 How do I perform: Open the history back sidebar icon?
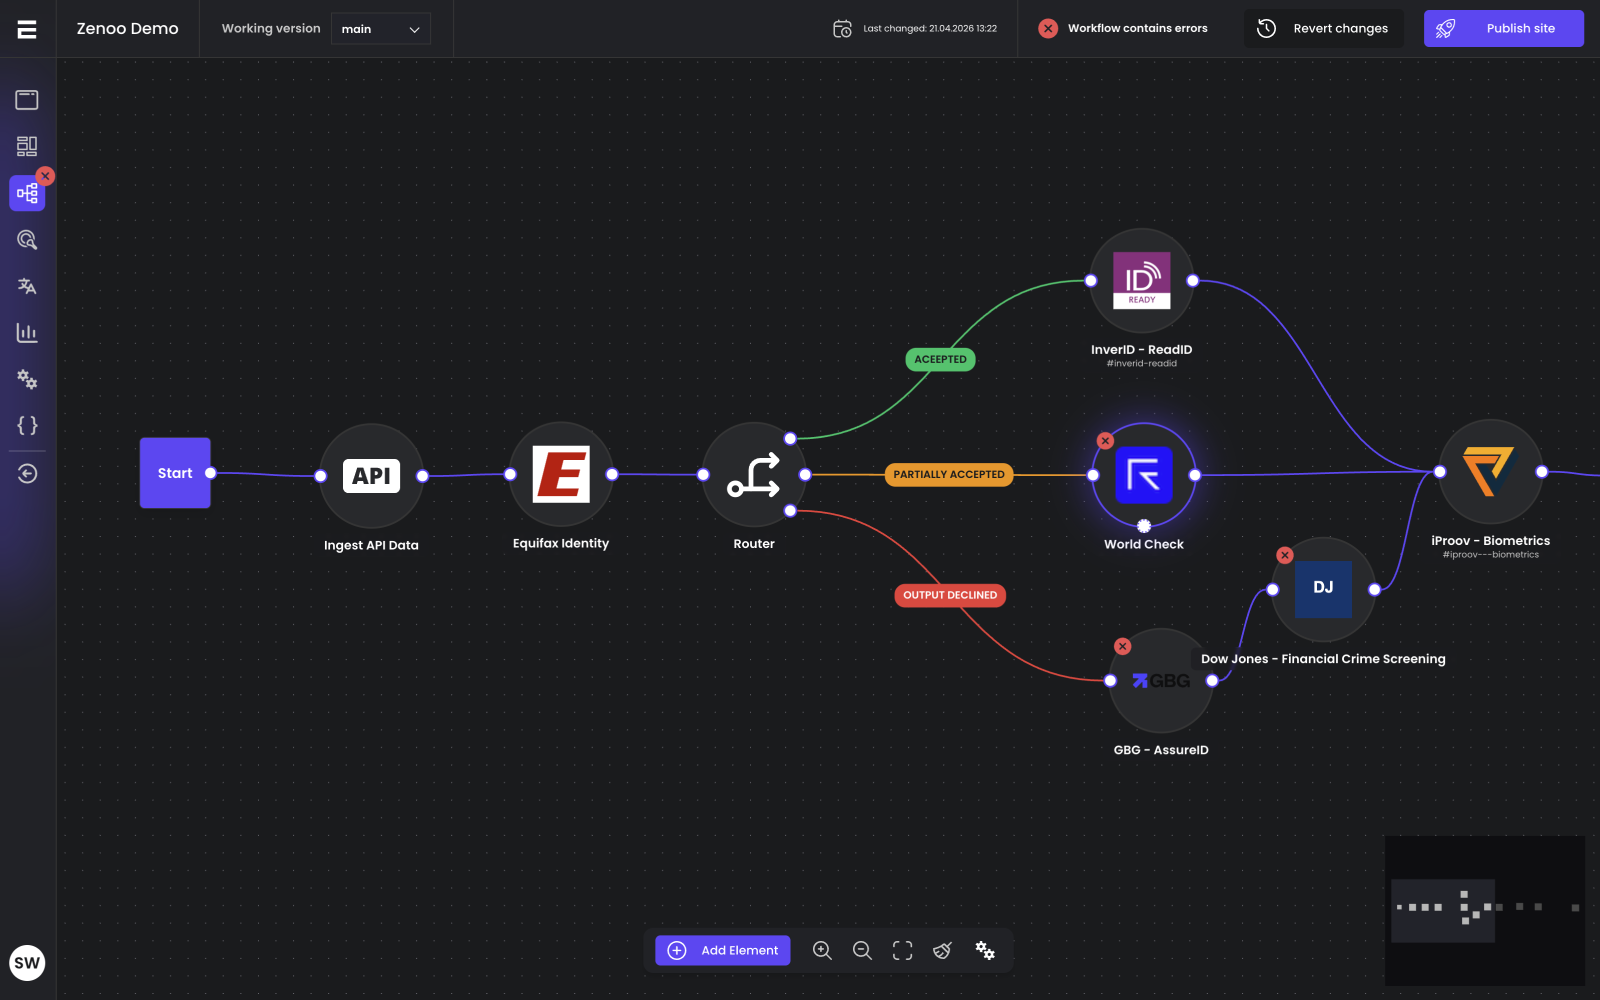(x=27, y=473)
